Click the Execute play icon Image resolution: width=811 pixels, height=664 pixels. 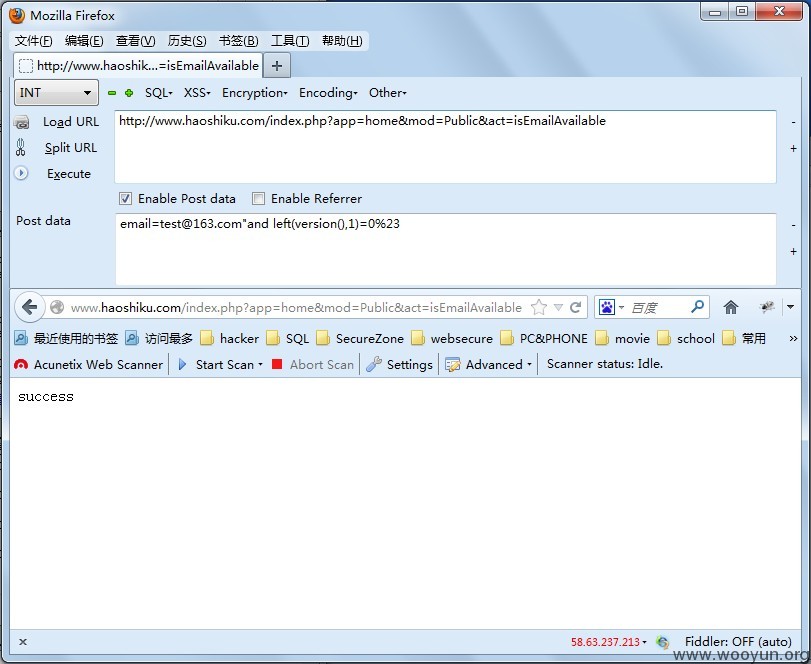(21, 173)
